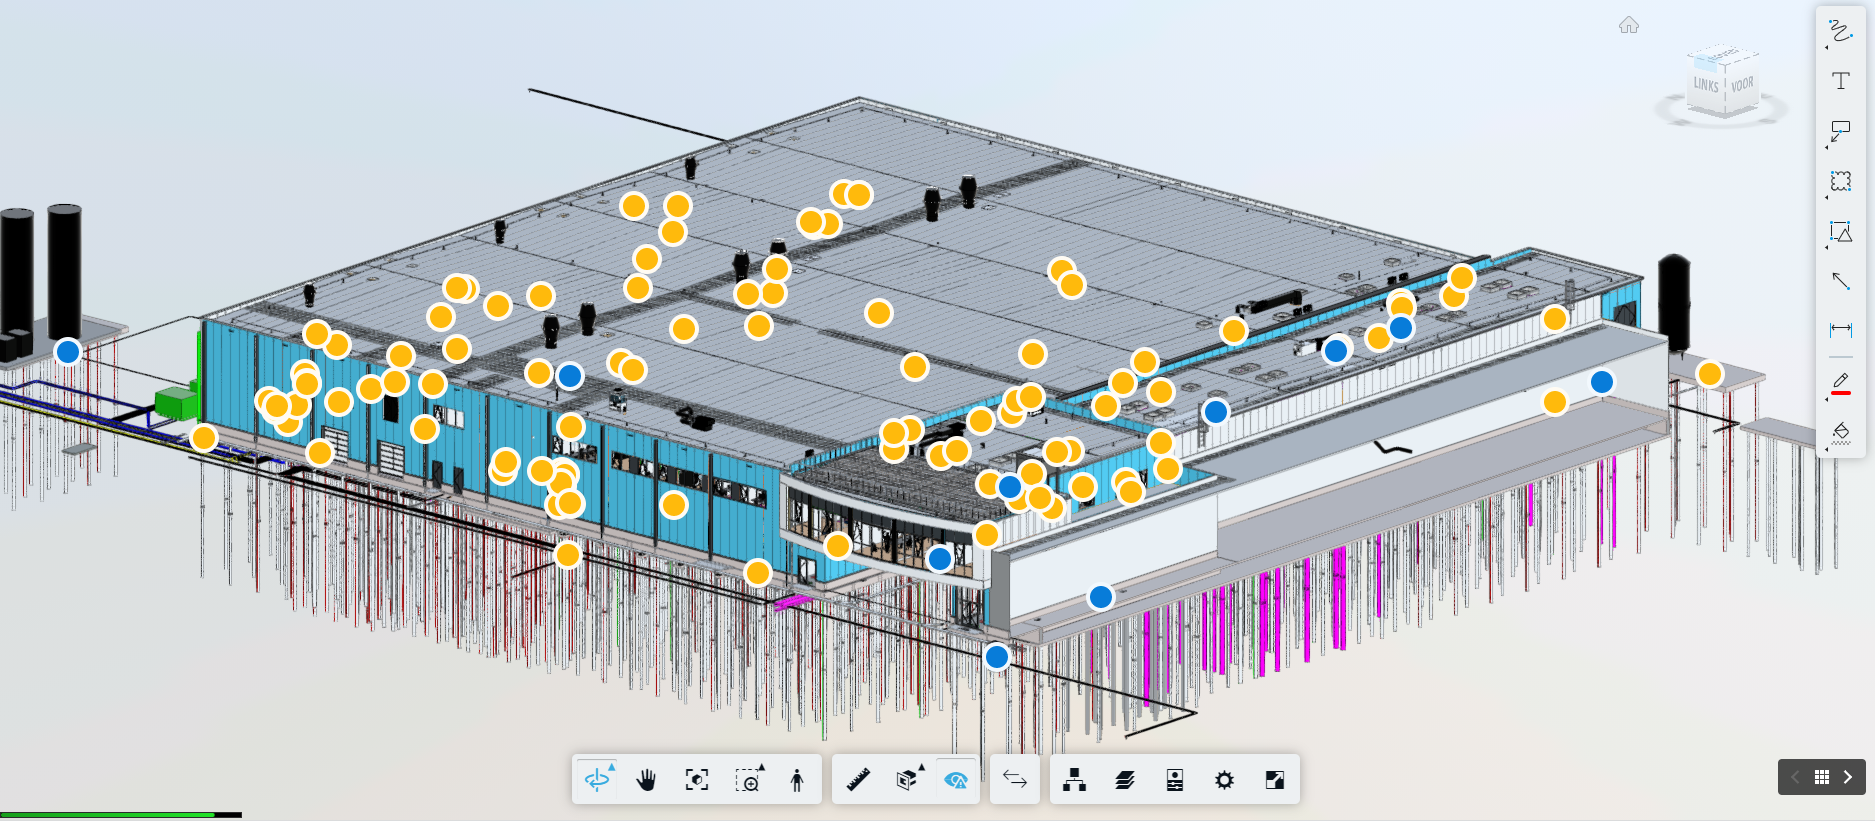Select the Measure ruler tool
The image size is (1875, 821).
coord(858,780)
